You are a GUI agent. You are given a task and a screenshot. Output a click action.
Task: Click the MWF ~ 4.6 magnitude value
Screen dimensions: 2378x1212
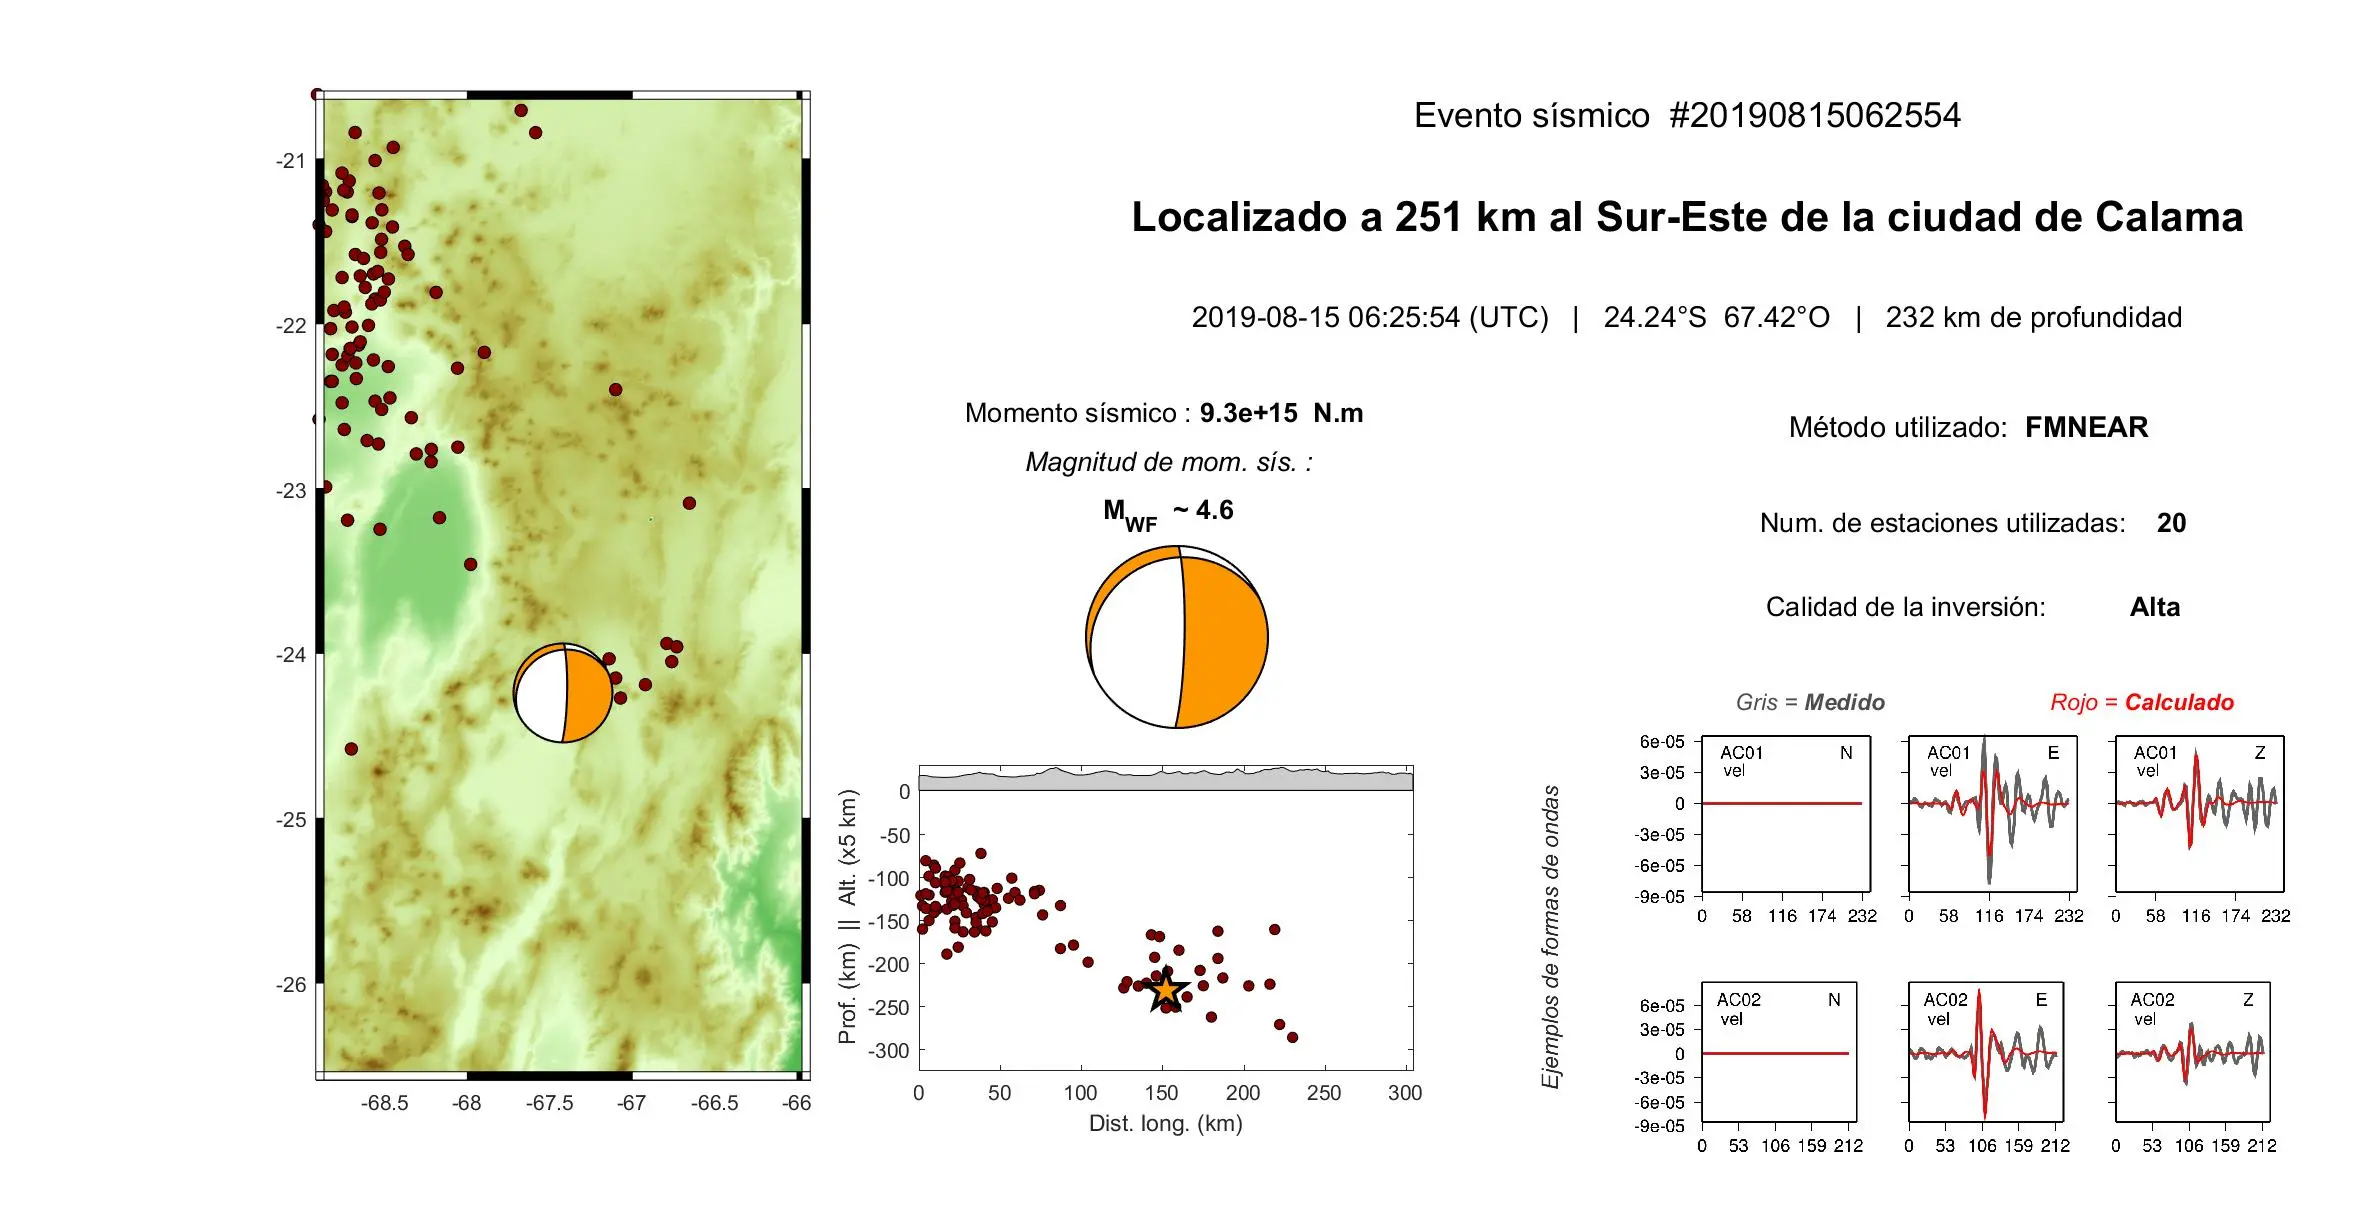[x=1168, y=513]
